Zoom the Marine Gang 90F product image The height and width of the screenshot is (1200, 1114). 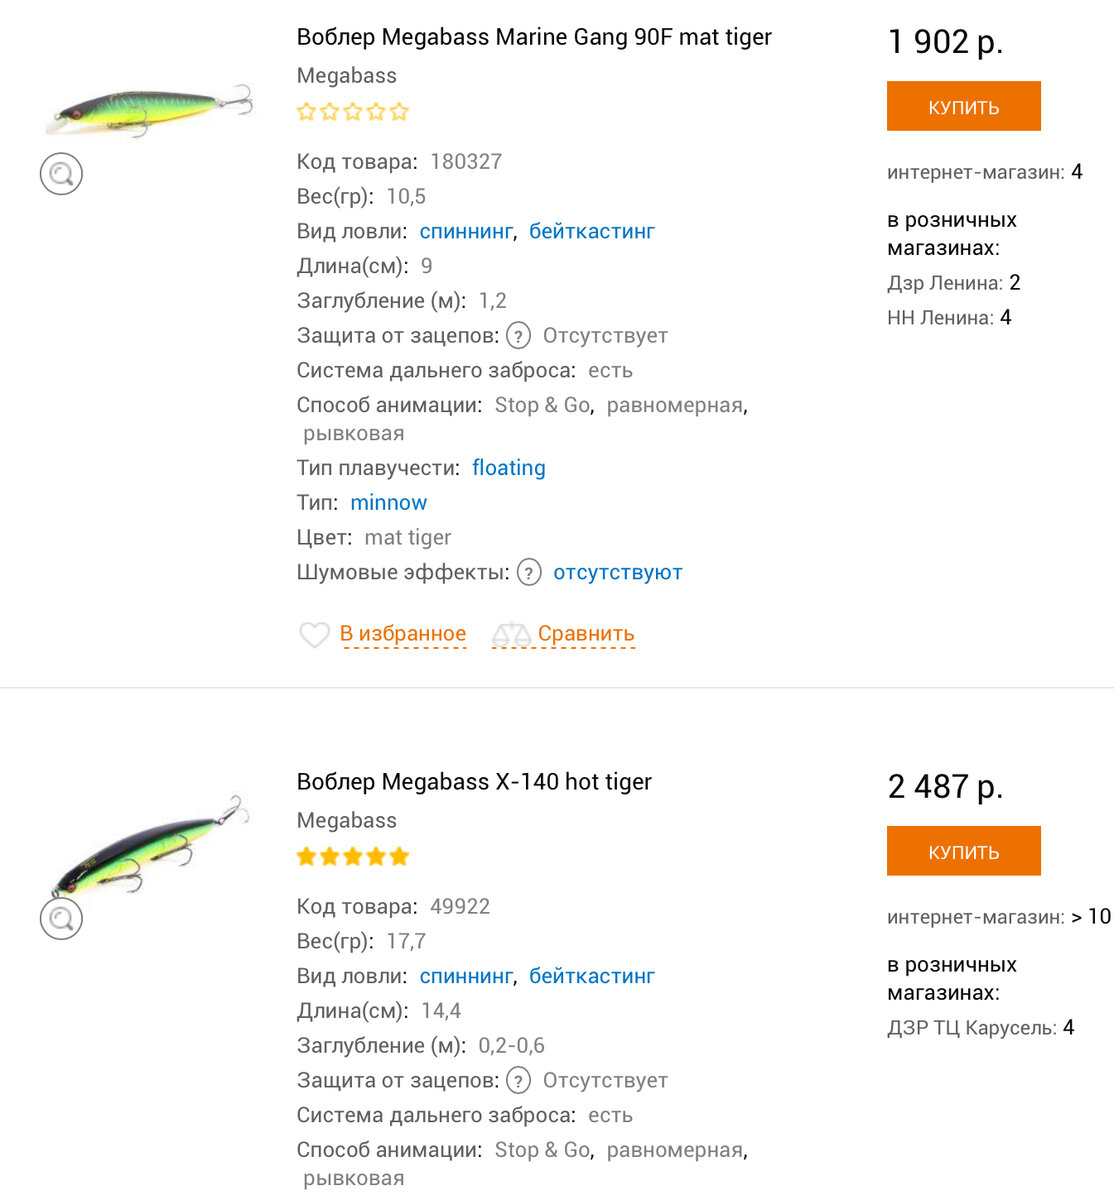click(61, 174)
